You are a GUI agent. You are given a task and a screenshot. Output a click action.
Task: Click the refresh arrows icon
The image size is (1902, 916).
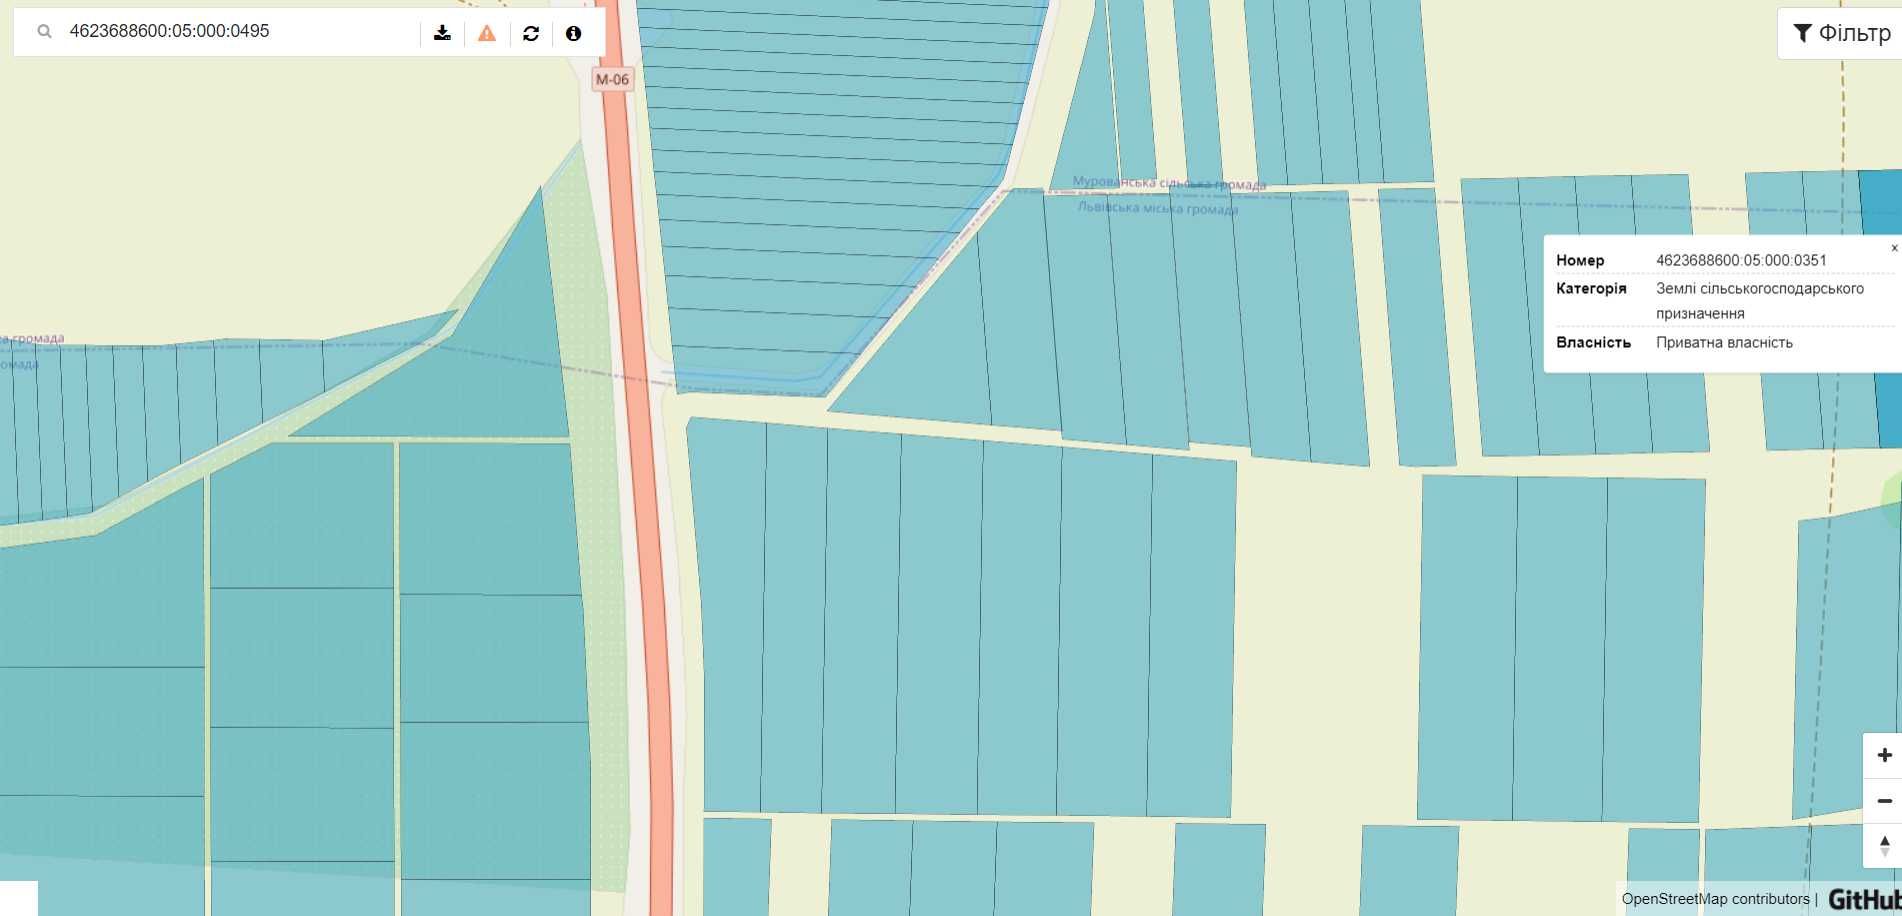(531, 33)
